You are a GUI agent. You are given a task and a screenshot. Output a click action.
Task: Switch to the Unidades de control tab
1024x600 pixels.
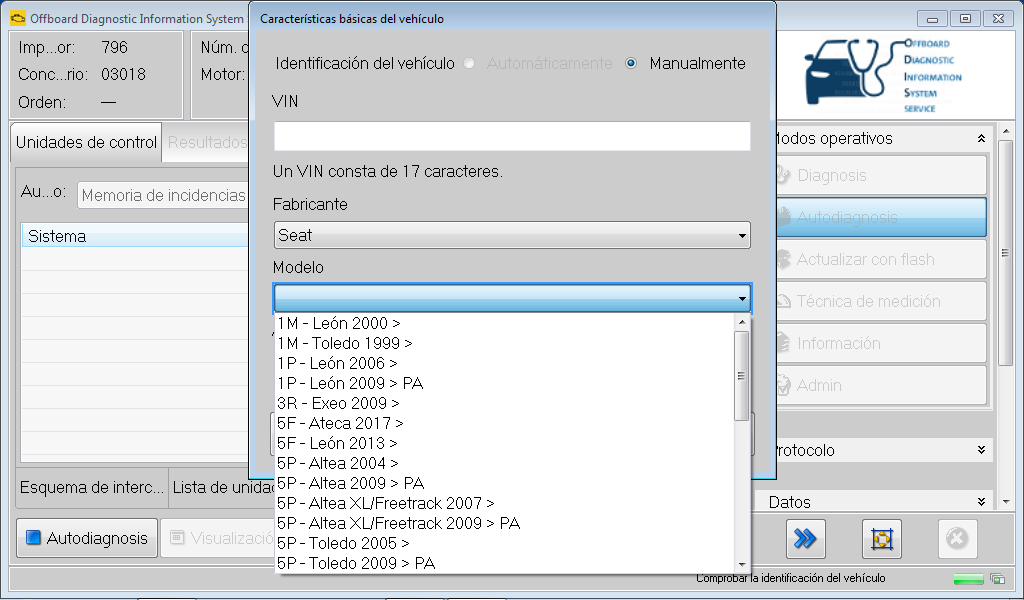click(x=86, y=142)
